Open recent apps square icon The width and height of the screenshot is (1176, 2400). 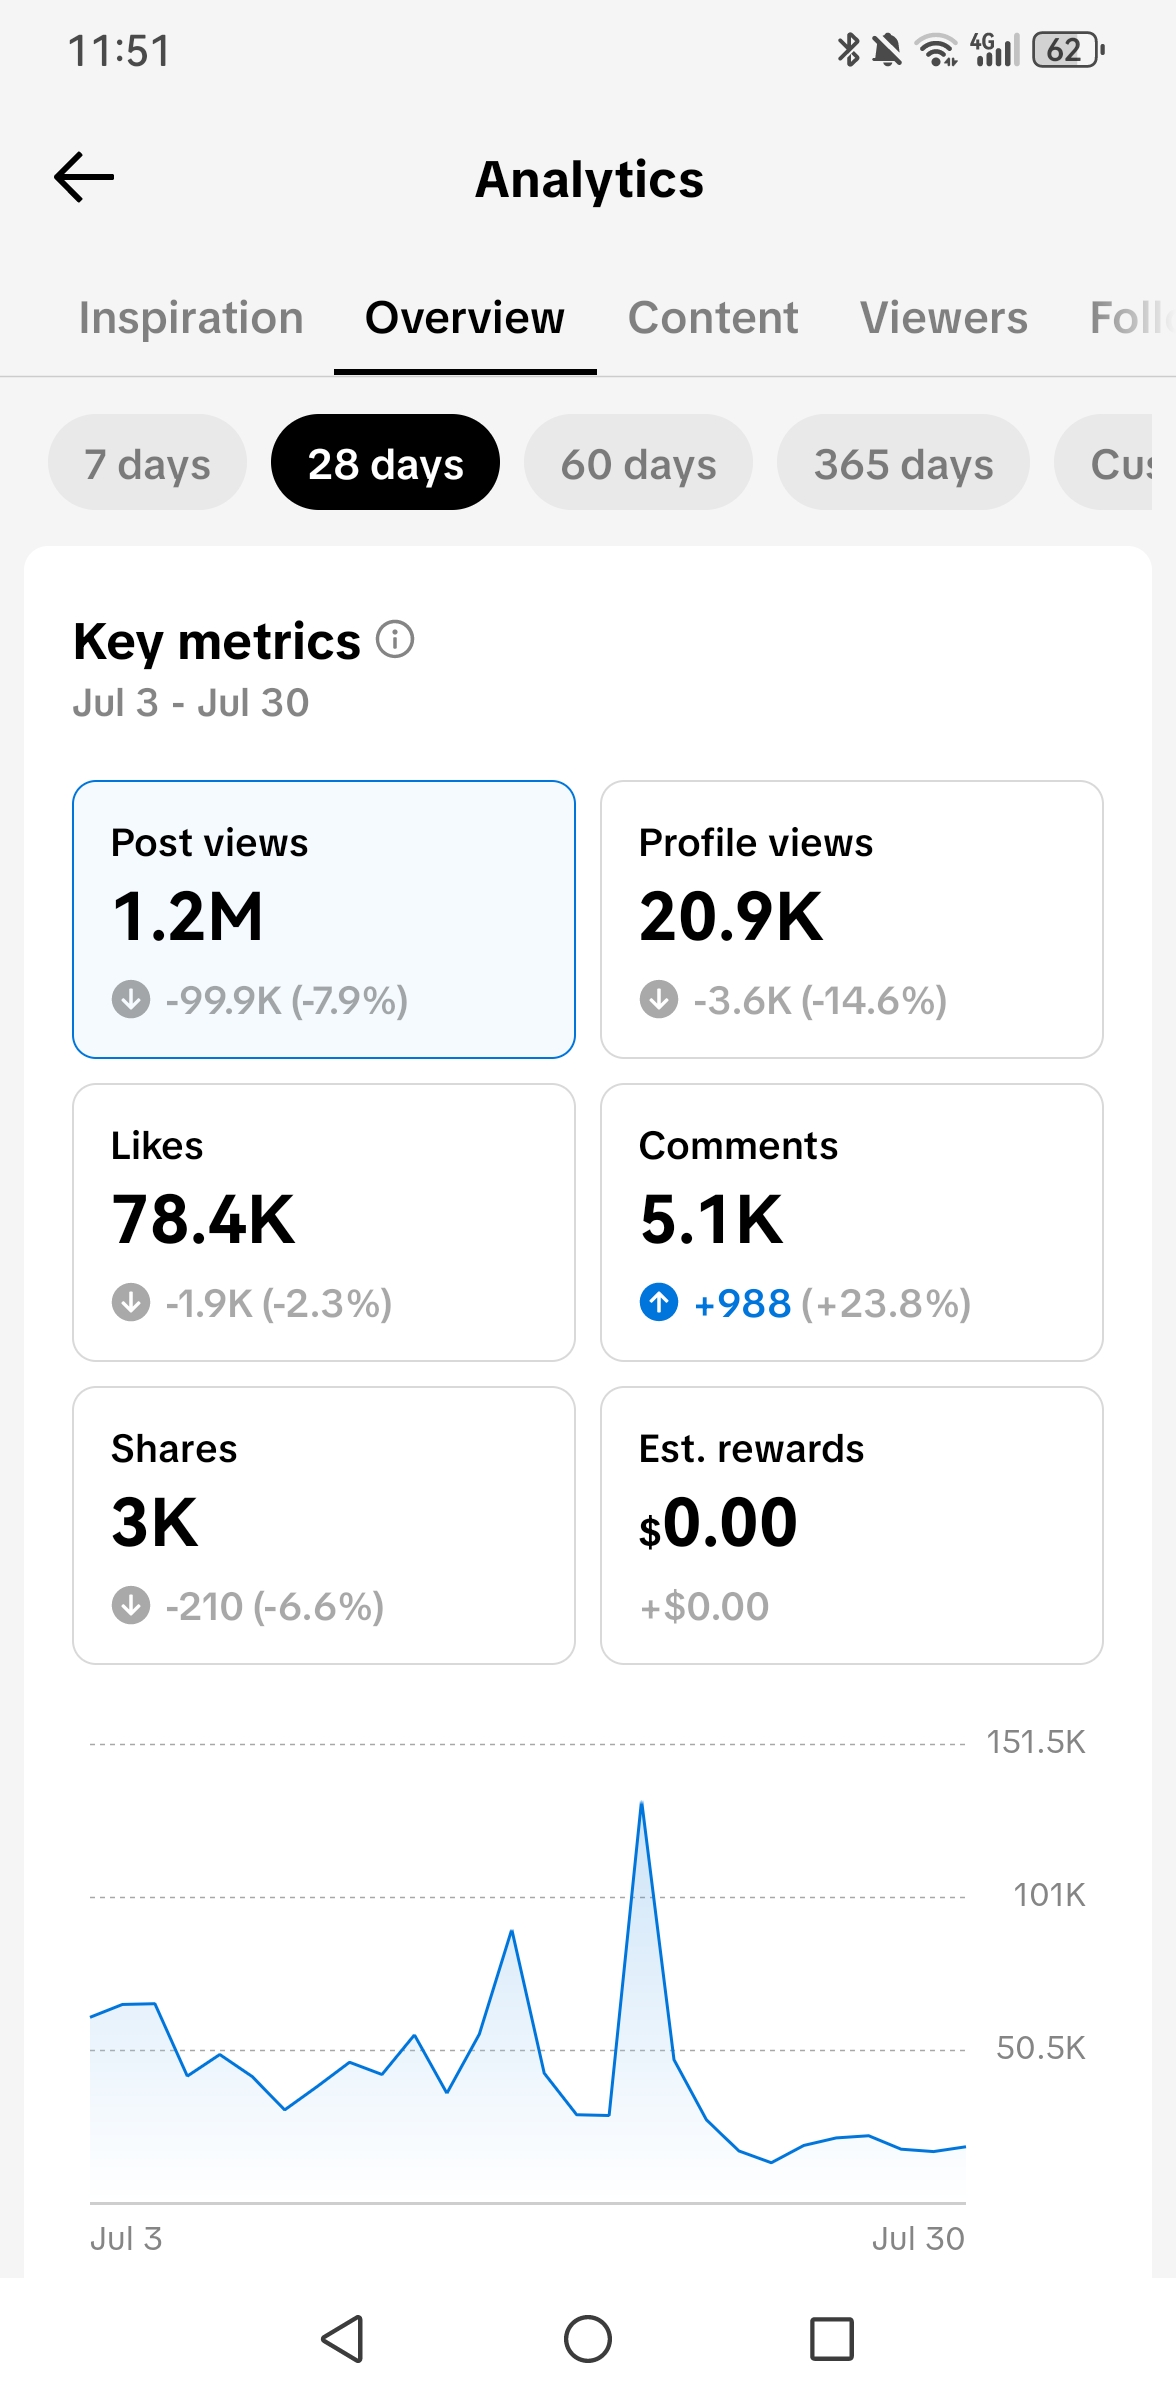832,2339
